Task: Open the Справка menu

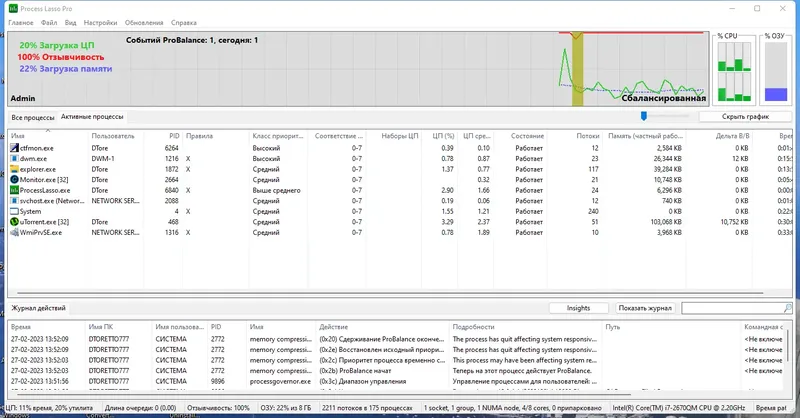Action: click(184, 22)
